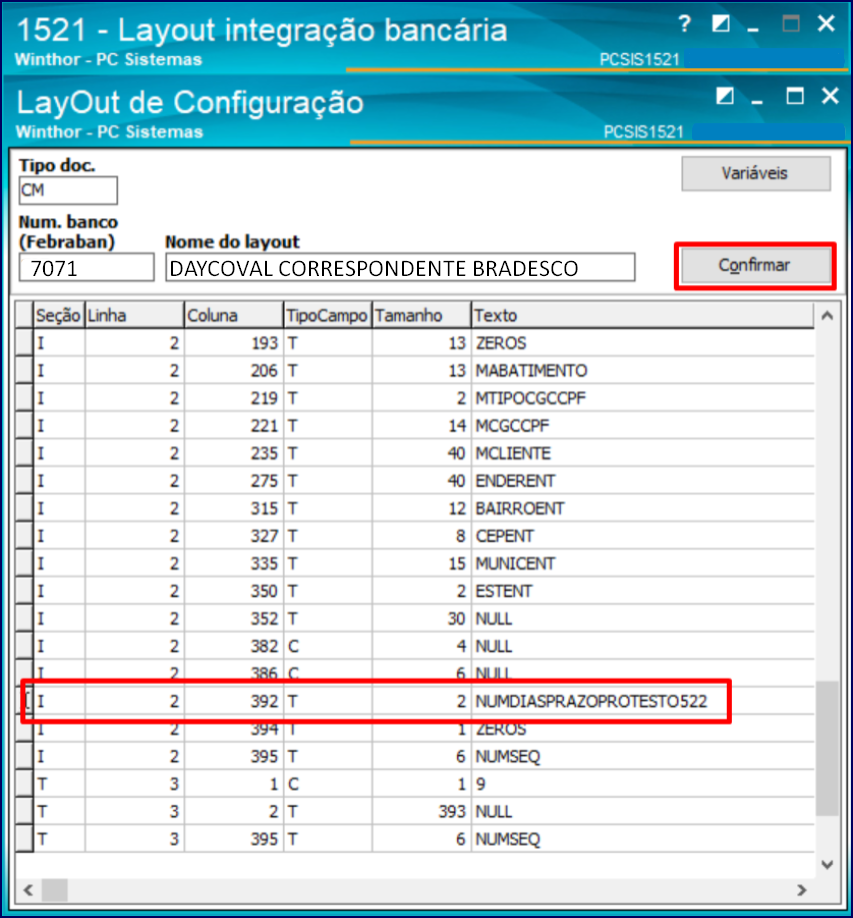Select the ESTENT text cell
The image size is (853, 918).
(x=643, y=591)
